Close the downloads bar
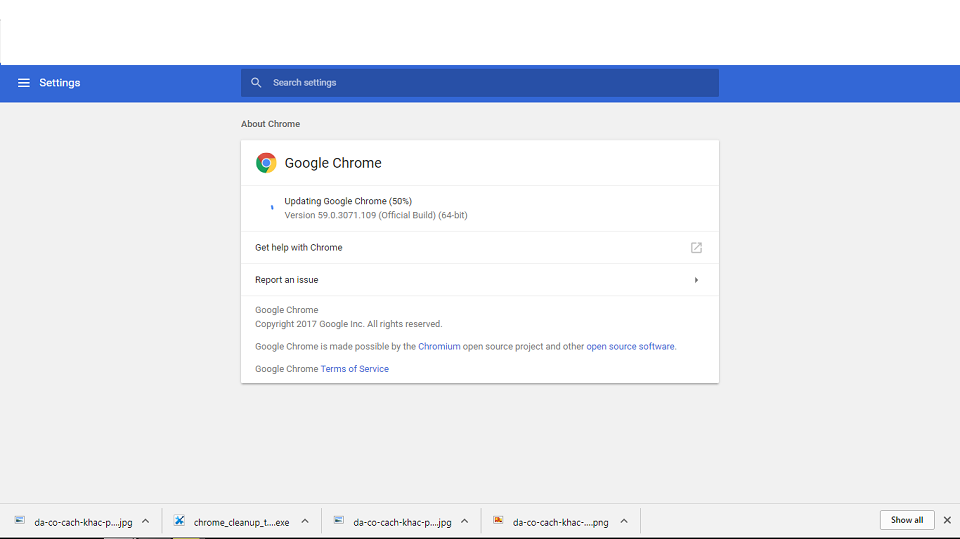The height and width of the screenshot is (539, 960). tap(947, 520)
